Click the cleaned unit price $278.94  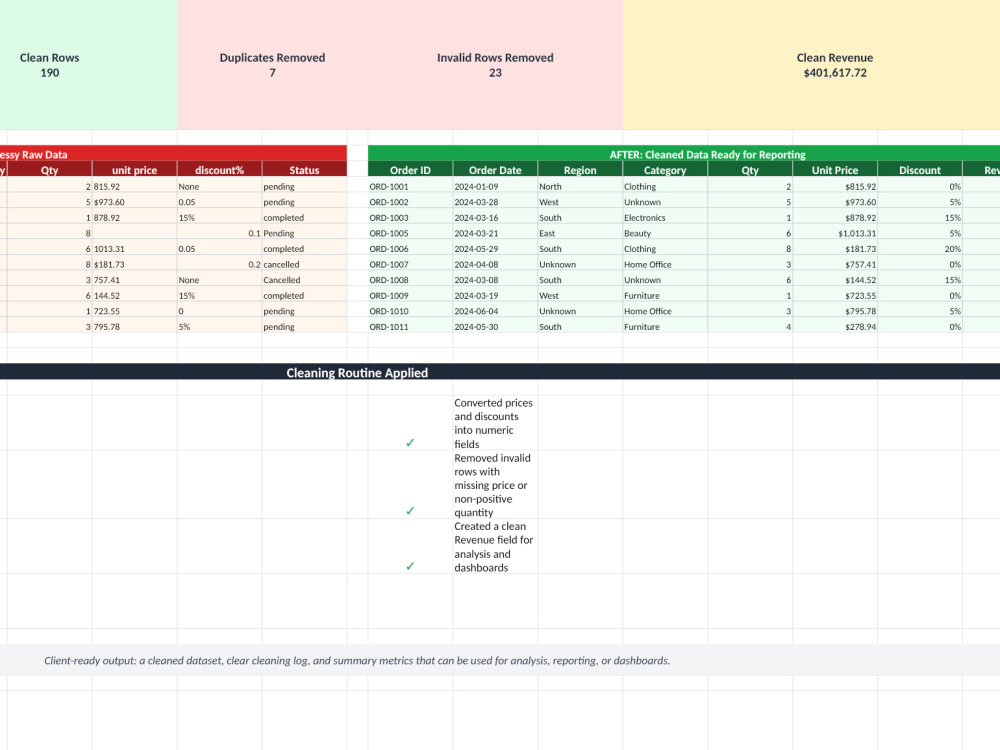[835, 326]
